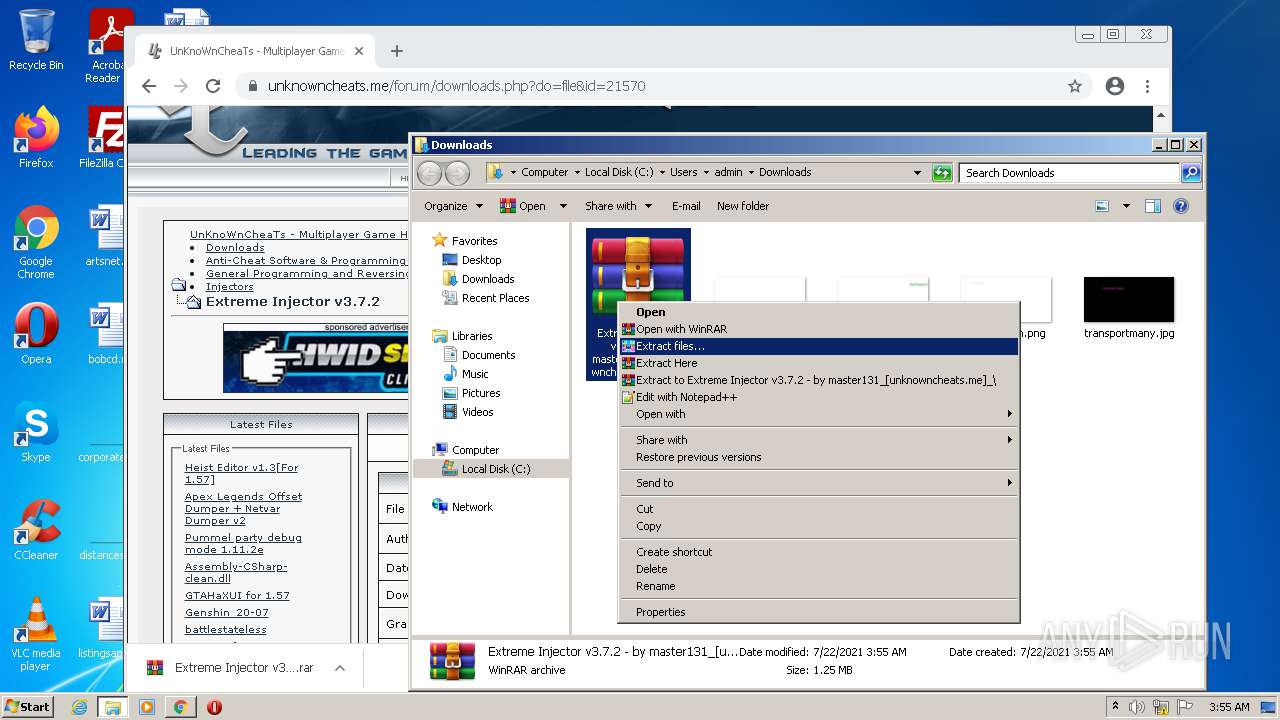Select the Extreme Injector RAR archive file
This screenshot has width=1280, height=720.
(638, 304)
